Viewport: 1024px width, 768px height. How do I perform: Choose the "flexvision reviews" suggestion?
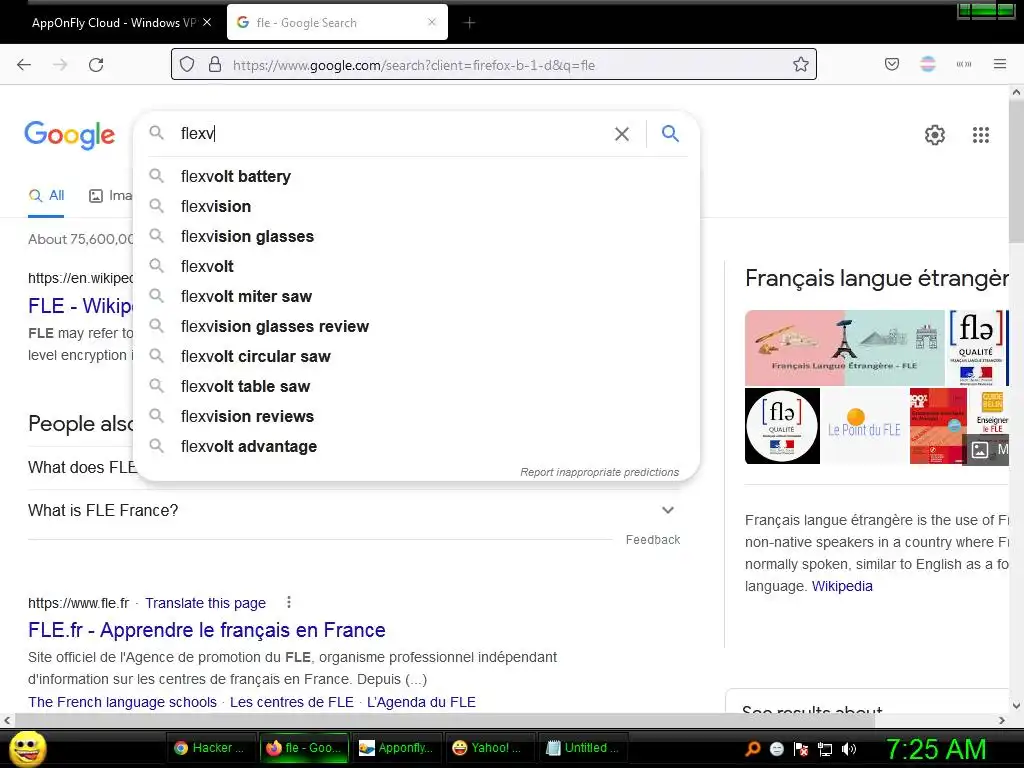(x=416, y=417)
